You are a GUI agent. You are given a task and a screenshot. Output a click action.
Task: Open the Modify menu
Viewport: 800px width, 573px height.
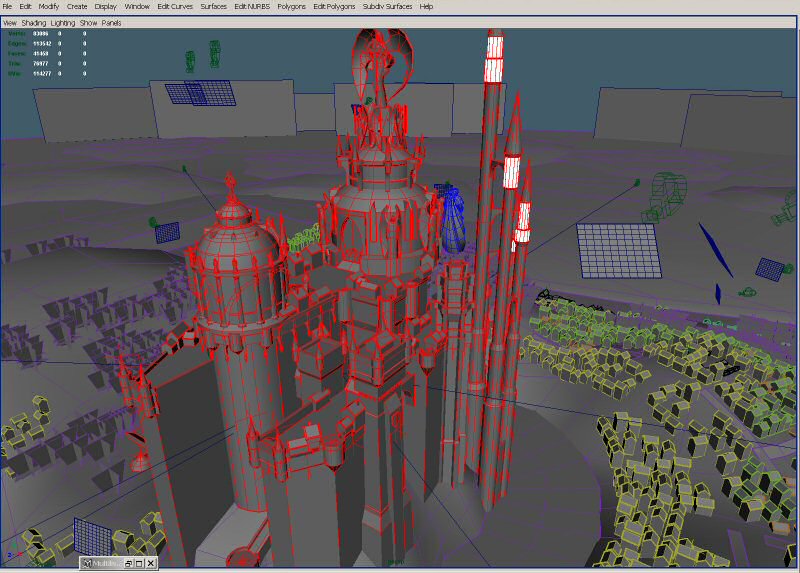[49, 6]
